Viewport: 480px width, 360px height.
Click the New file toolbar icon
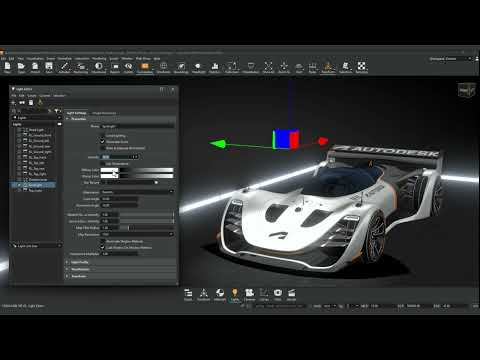[7, 67]
